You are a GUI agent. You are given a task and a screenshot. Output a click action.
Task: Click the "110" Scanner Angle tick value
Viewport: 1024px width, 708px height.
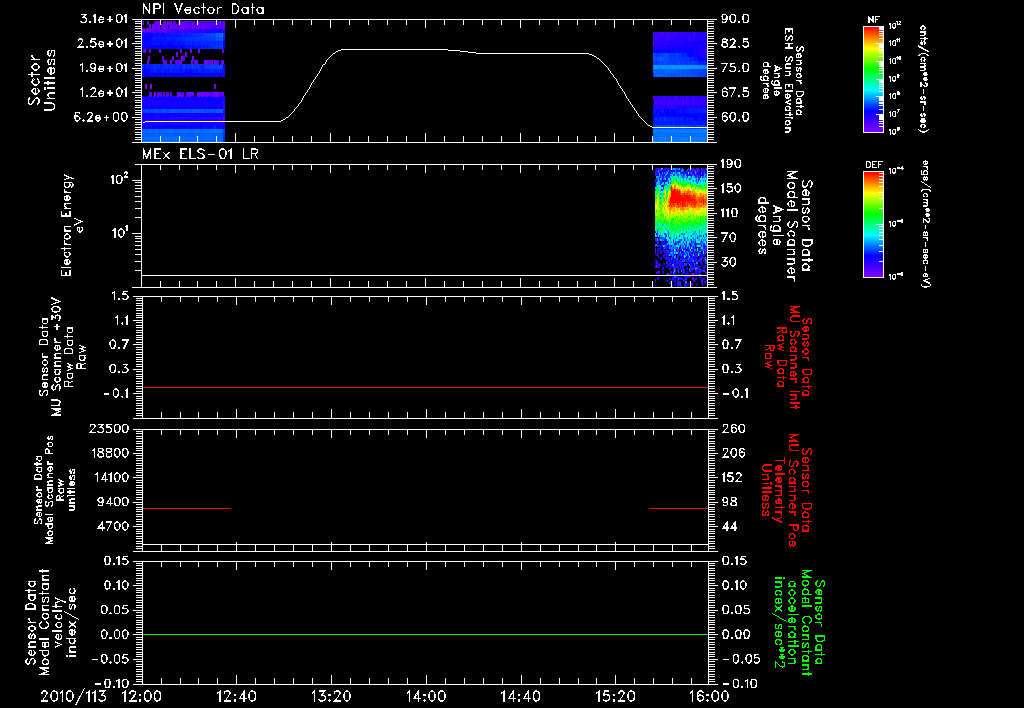pos(731,213)
